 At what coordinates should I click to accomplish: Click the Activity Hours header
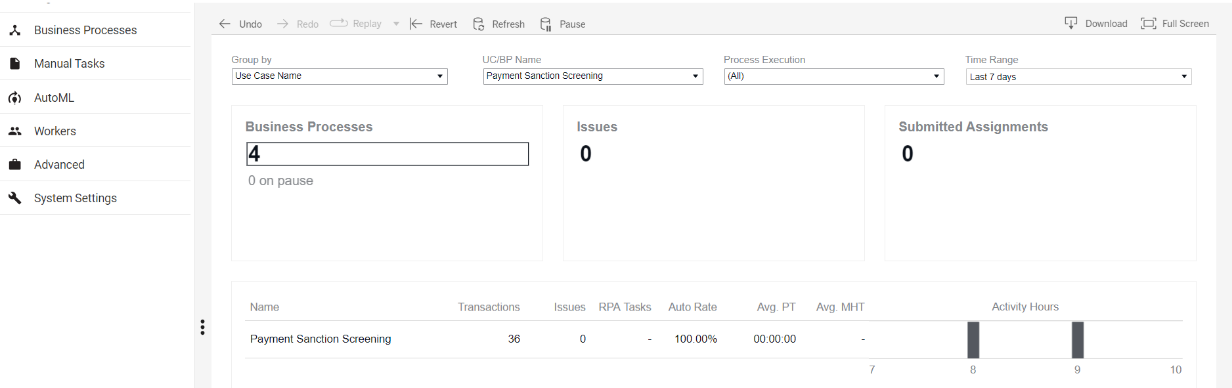[x=1025, y=307]
